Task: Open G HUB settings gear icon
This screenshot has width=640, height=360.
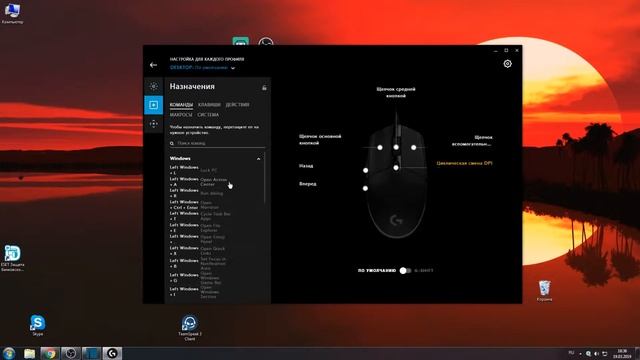Action: click(x=507, y=64)
